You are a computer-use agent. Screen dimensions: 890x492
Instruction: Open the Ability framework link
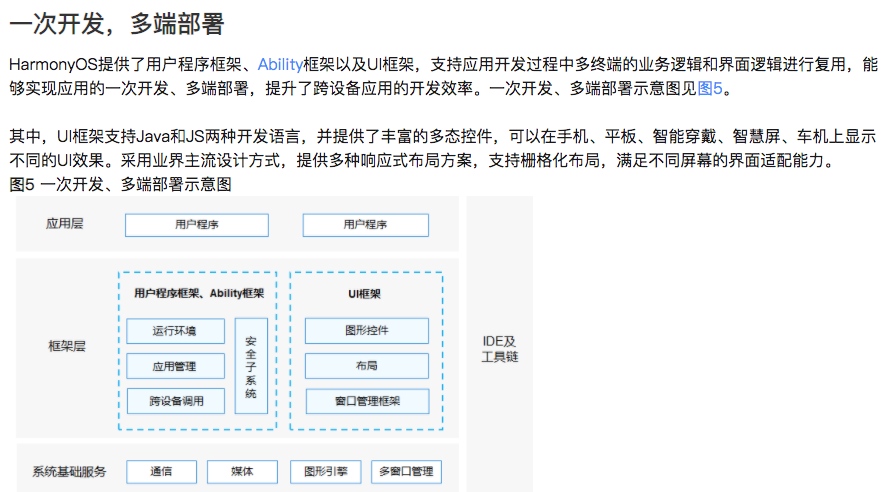(x=279, y=65)
